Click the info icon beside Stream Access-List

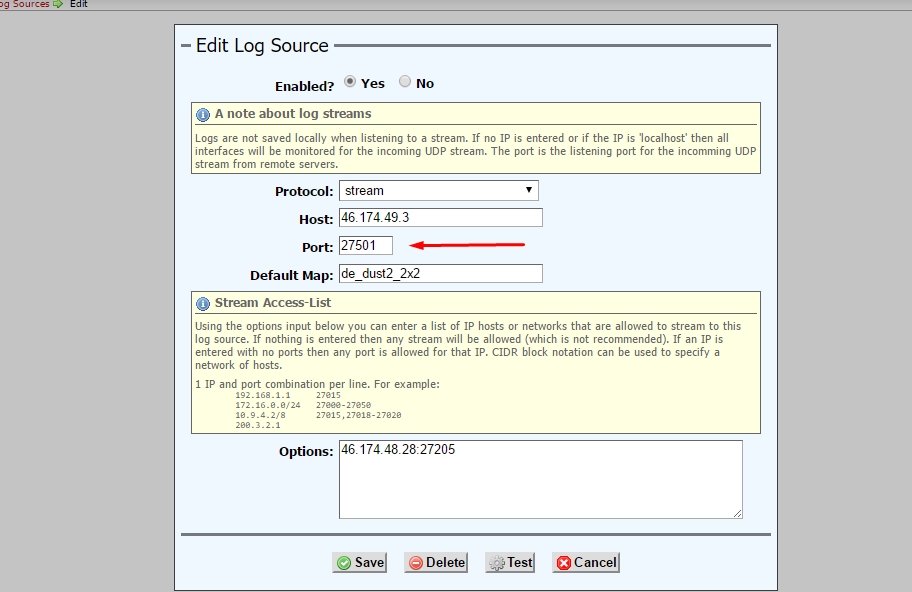(203, 303)
